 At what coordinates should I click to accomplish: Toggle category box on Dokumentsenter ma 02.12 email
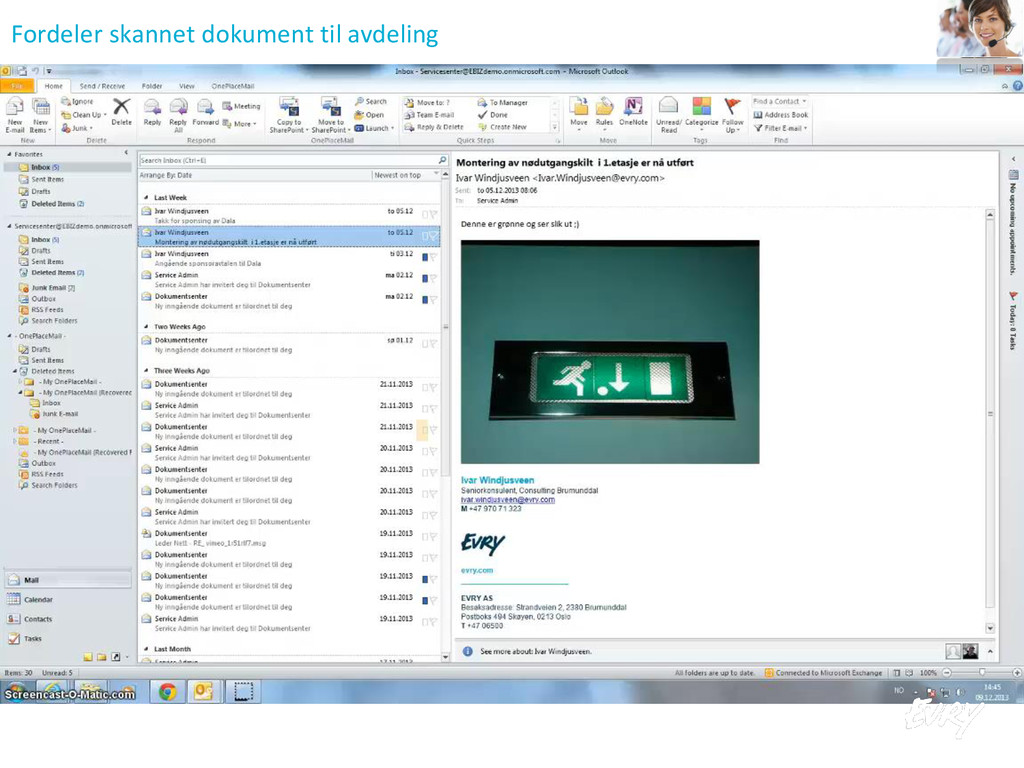[x=425, y=300]
